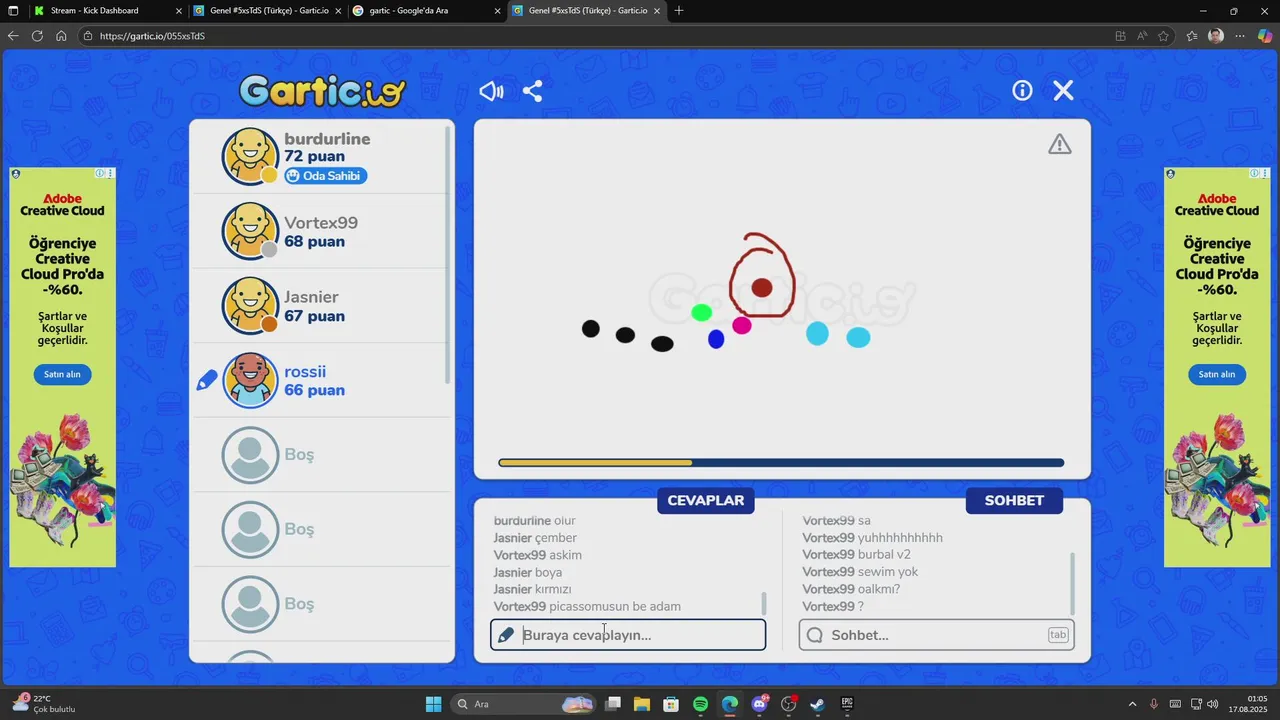Go back with the browser back arrow
1280x720 pixels.
click(13, 36)
